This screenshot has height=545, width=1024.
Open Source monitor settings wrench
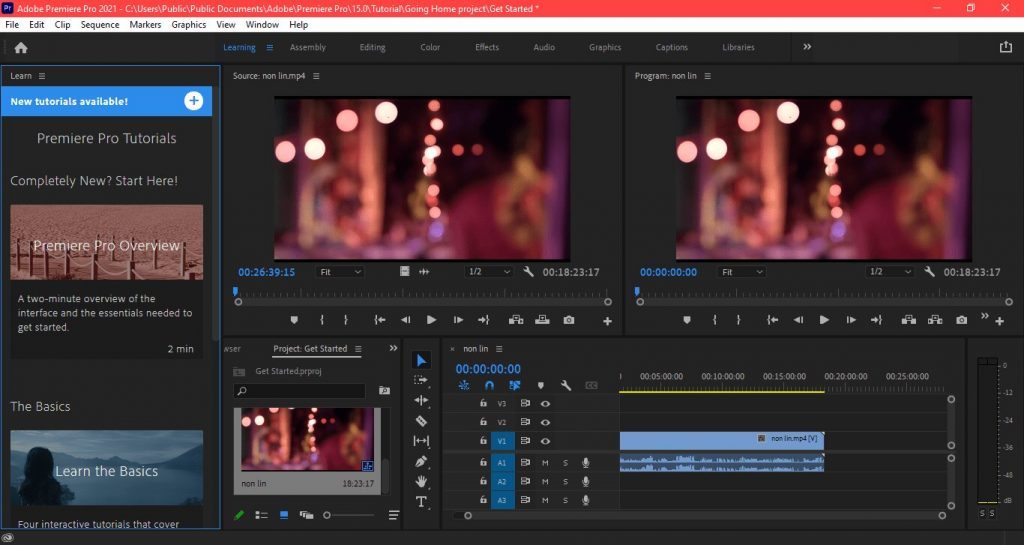click(x=528, y=272)
